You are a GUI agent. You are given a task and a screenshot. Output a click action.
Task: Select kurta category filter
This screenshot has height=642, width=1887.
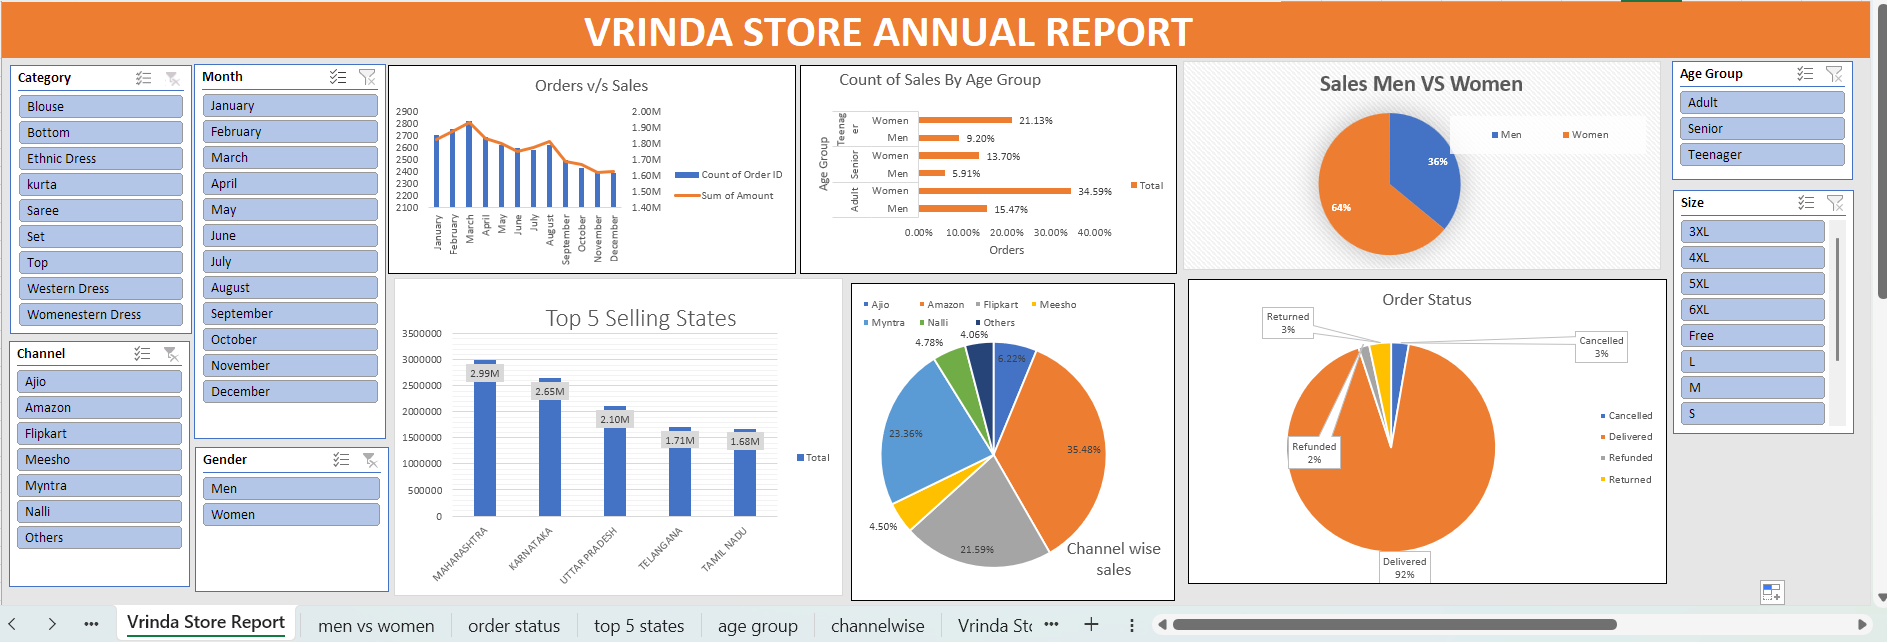coord(100,185)
